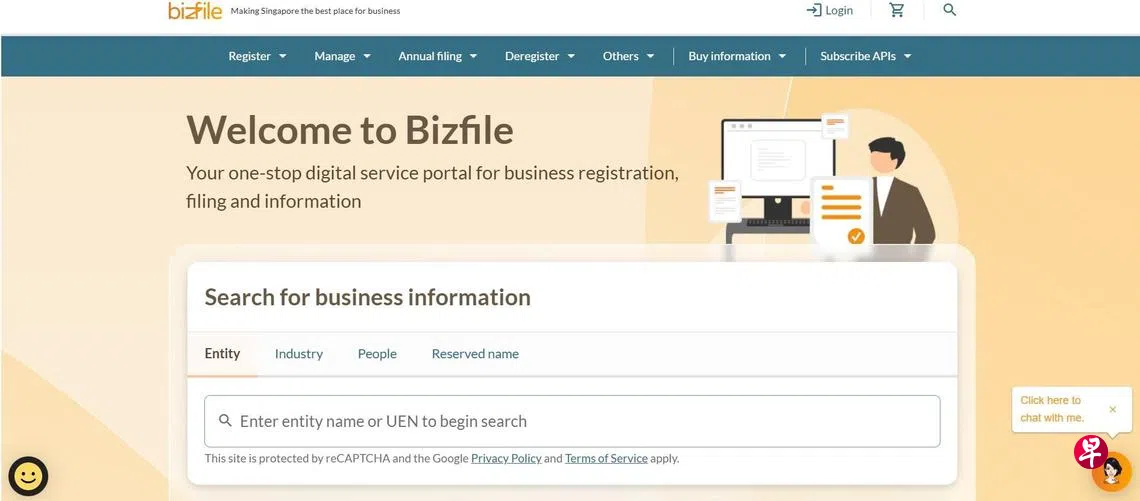Open the Annual filing dropdown
The image size is (1140, 501).
pos(437,56)
